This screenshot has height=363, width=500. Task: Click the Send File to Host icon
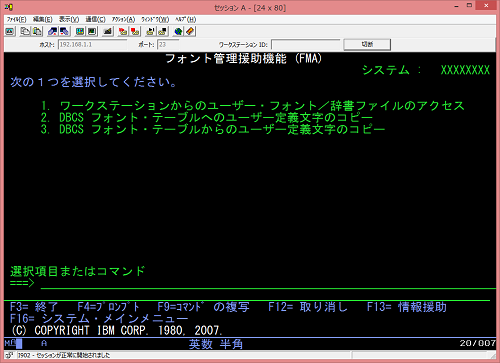[53, 31]
